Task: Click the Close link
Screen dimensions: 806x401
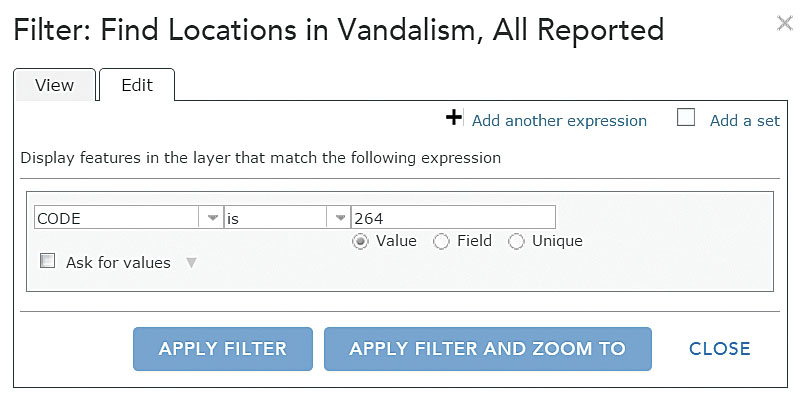Action: pos(719,349)
